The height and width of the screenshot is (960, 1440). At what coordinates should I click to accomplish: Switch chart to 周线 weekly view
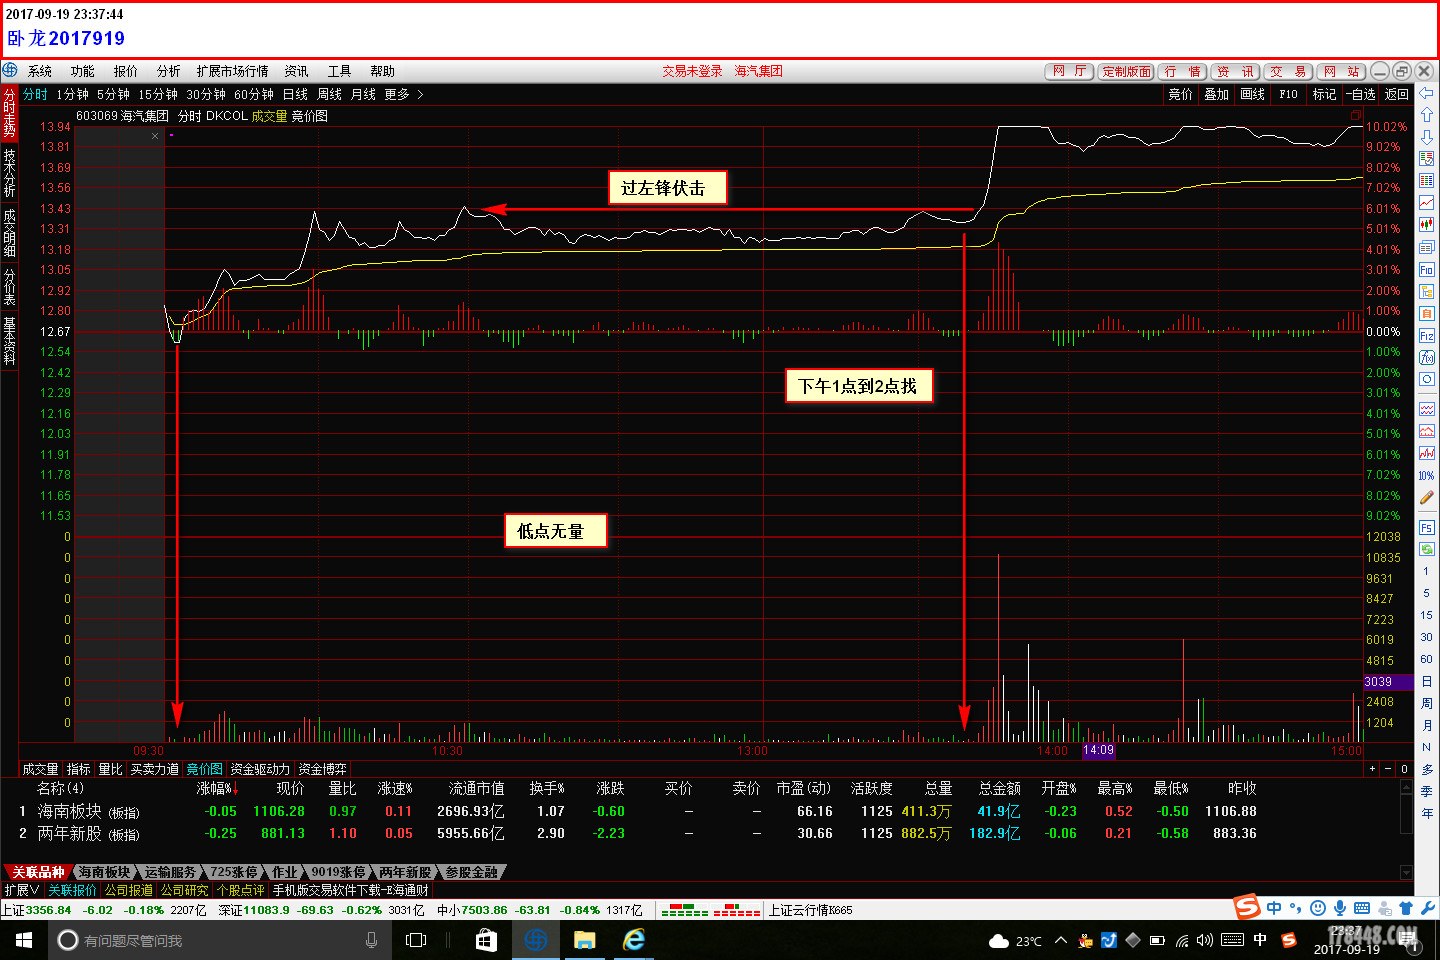coord(329,94)
